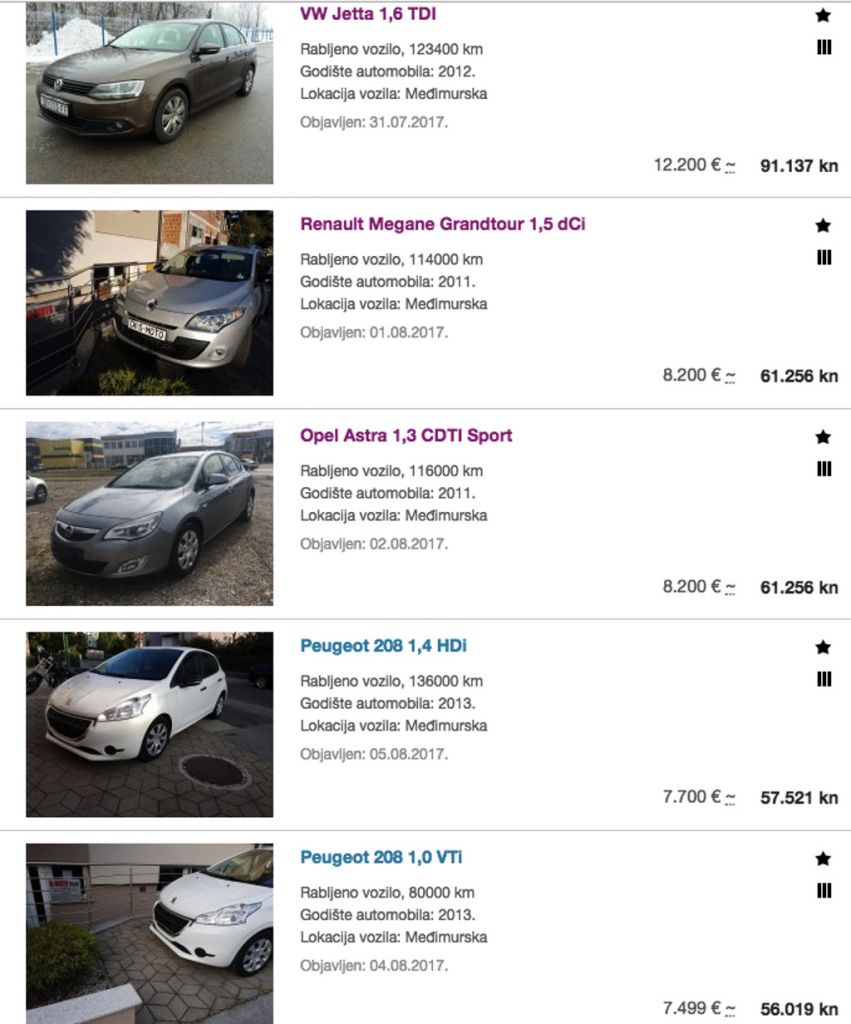Screen dimensions: 851x1024
Task: Click the 7.700 € price approximation symbol
Action: pyautogui.click(x=731, y=798)
